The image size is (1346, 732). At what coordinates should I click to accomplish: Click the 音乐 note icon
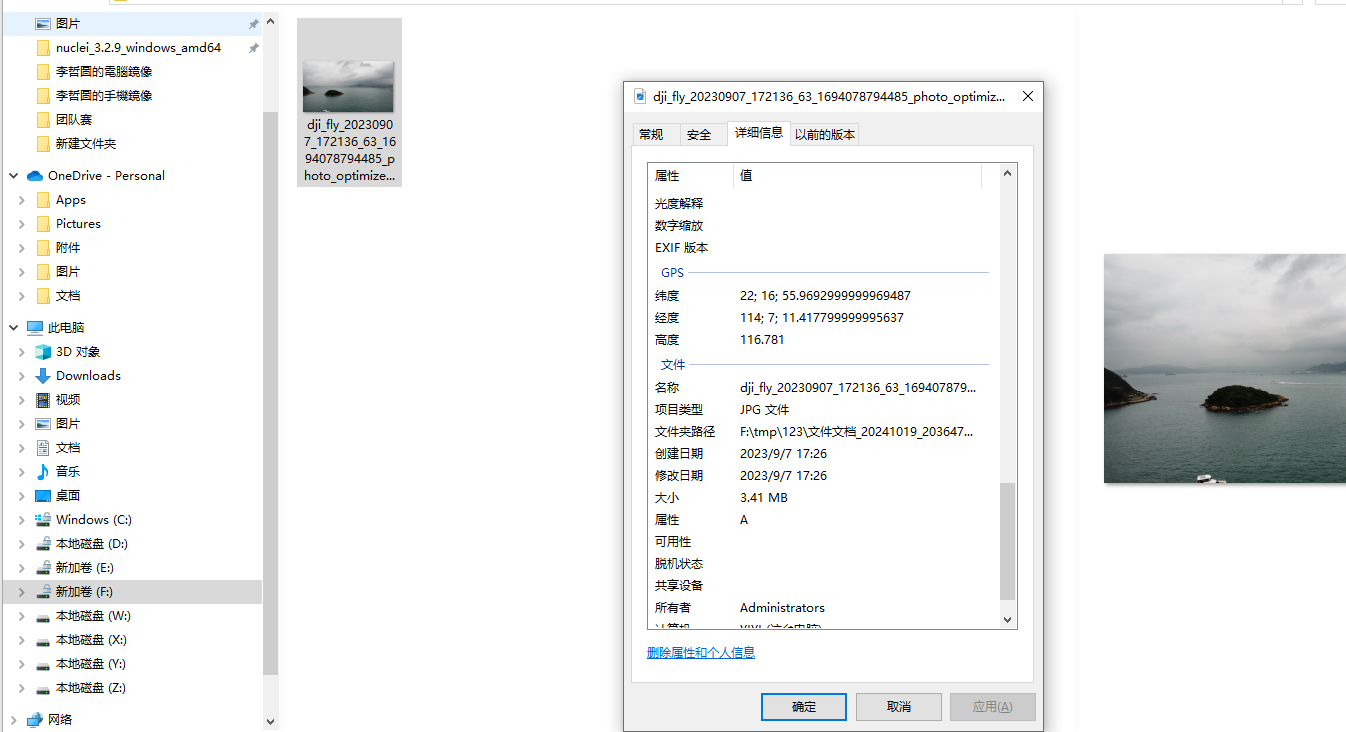point(43,472)
